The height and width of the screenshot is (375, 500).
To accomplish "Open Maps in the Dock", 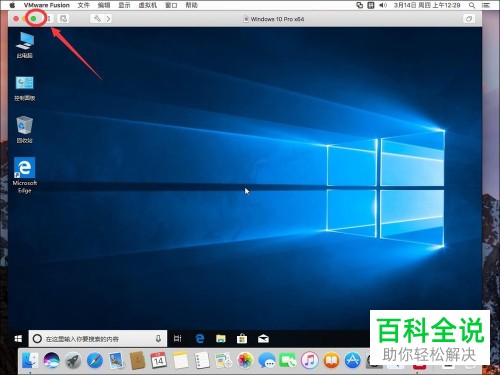I will point(224,360).
